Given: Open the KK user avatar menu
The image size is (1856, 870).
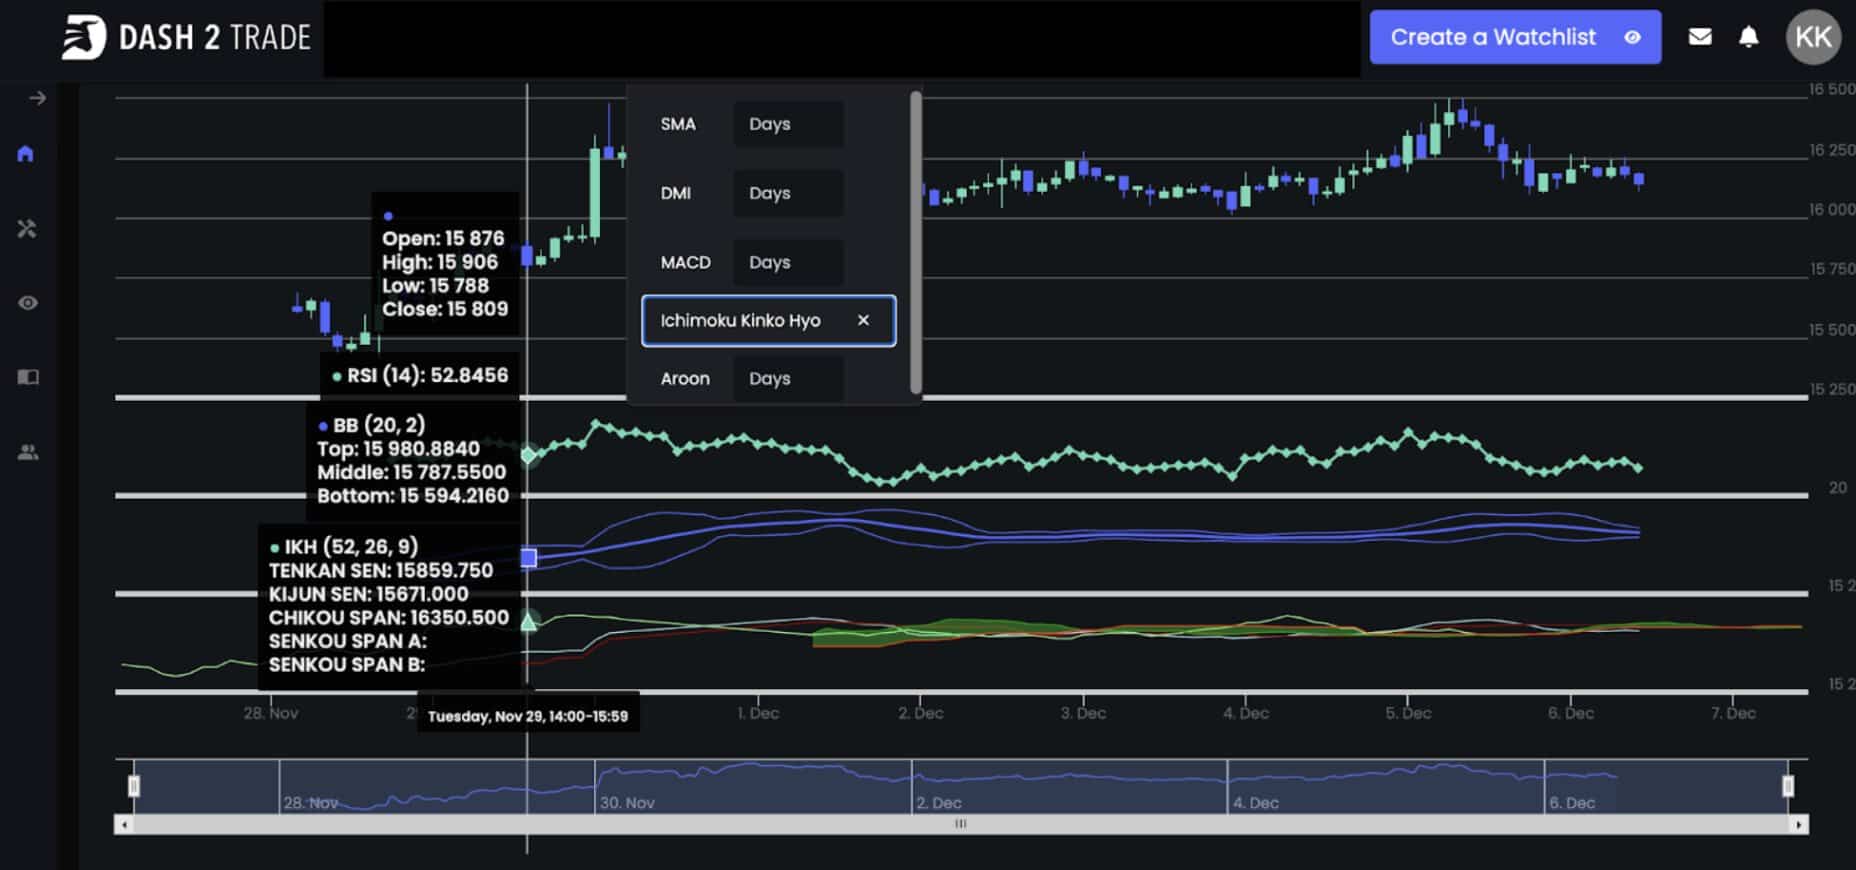Looking at the screenshot, I should click(x=1813, y=37).
